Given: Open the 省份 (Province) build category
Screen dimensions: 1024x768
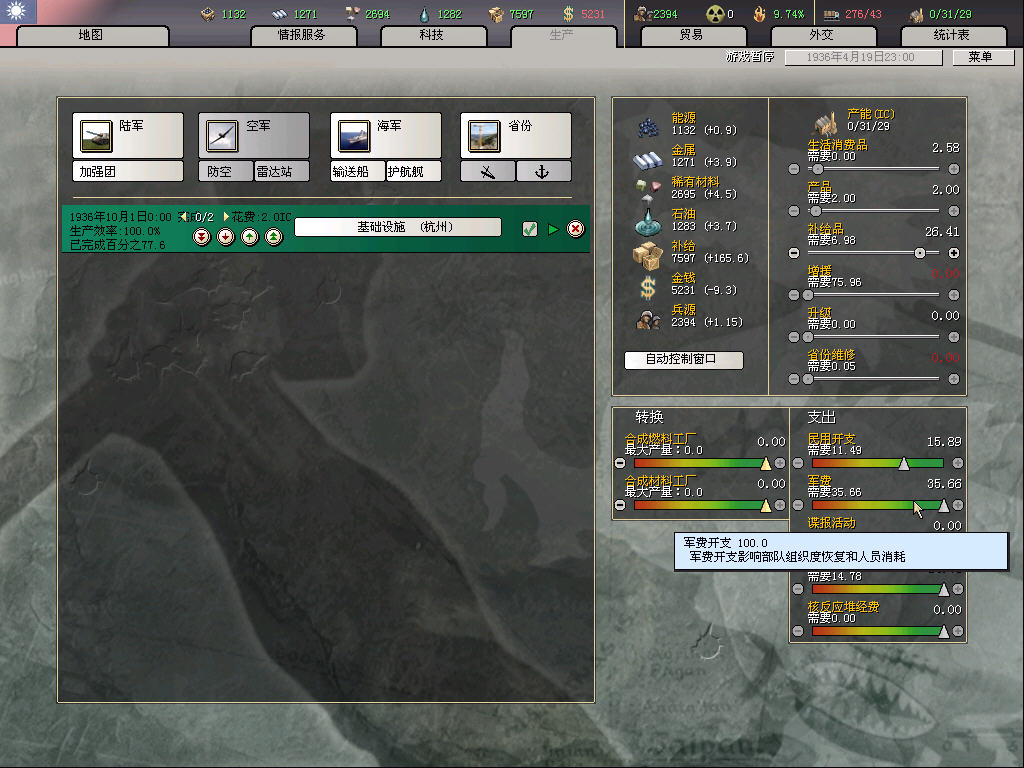Looking at the screenshot, I should tap(515, 135).
